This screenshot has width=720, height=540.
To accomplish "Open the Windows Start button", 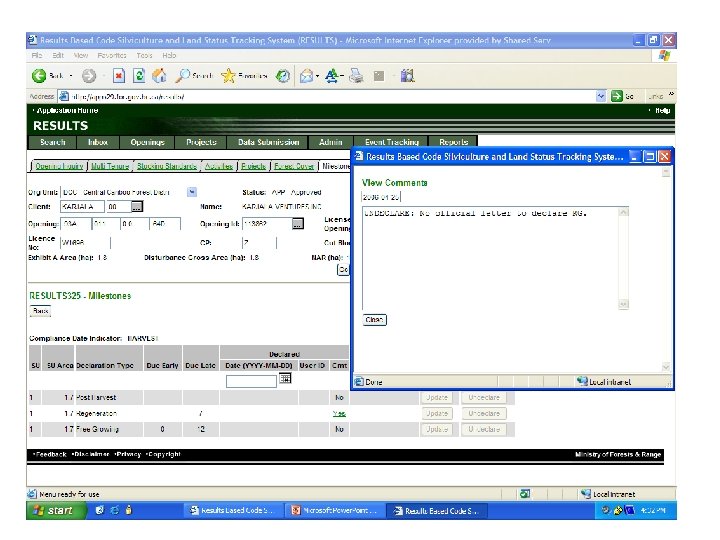I will click(55, 510).
